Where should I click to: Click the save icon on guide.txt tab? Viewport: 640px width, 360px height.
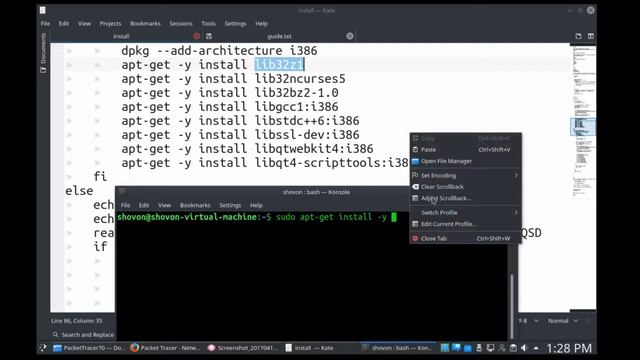(x=209, y=36)
